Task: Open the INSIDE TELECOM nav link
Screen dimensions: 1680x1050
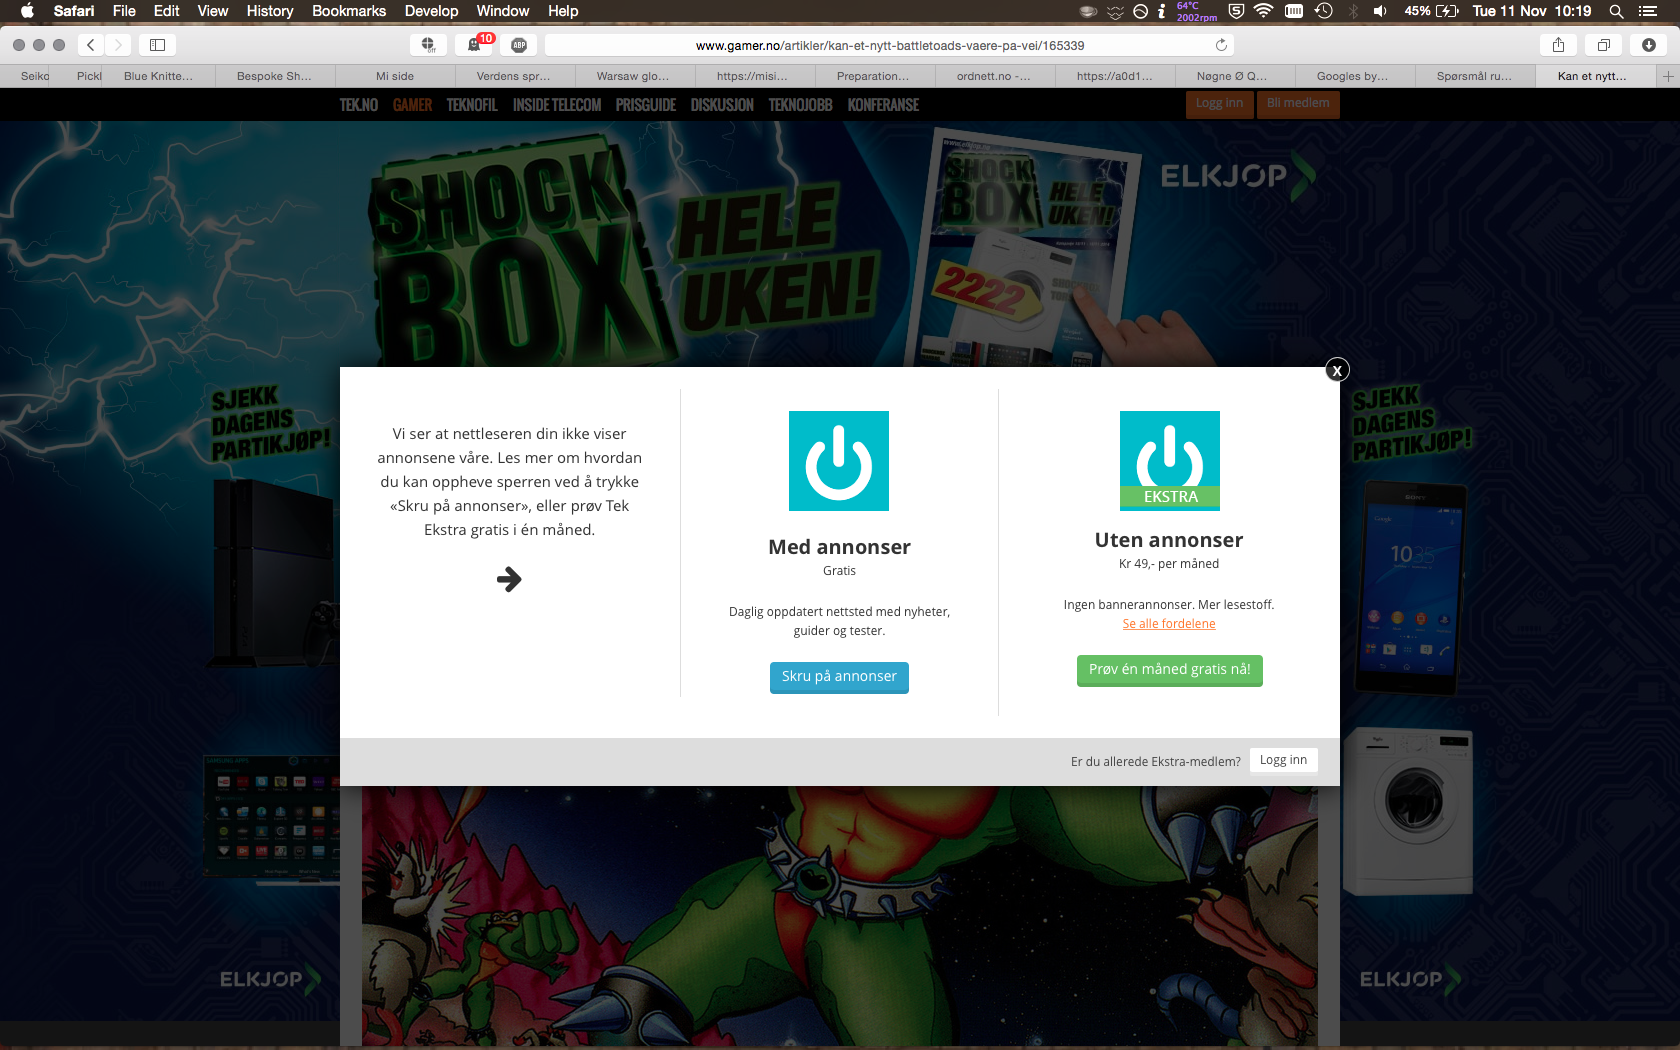Action: tap(557, 105)
